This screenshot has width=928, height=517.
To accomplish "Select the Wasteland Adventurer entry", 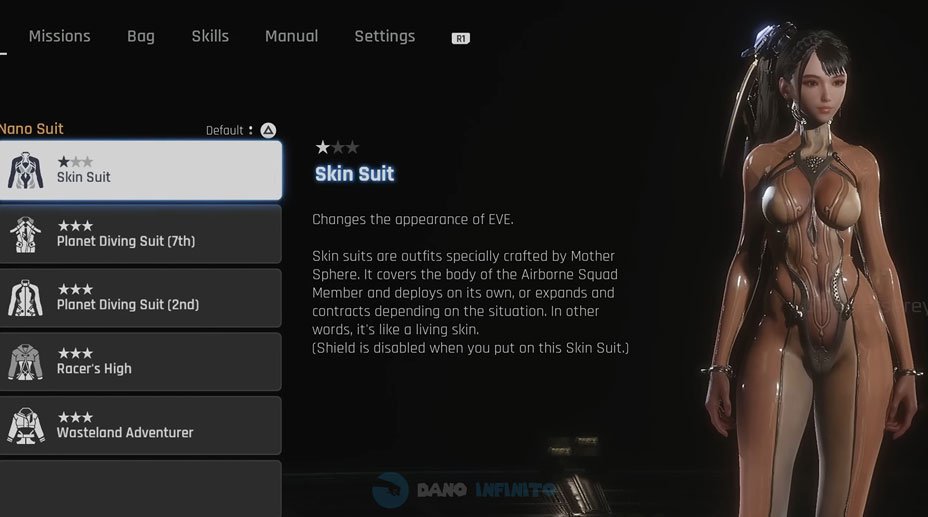I will (140, 425).
